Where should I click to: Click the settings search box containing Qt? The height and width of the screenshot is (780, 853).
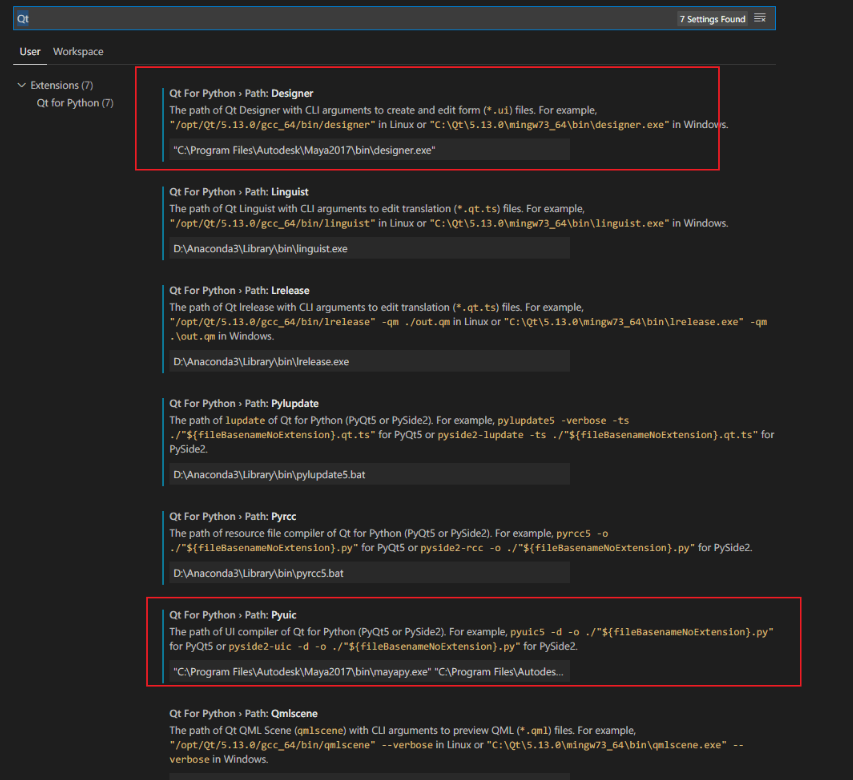394,18
